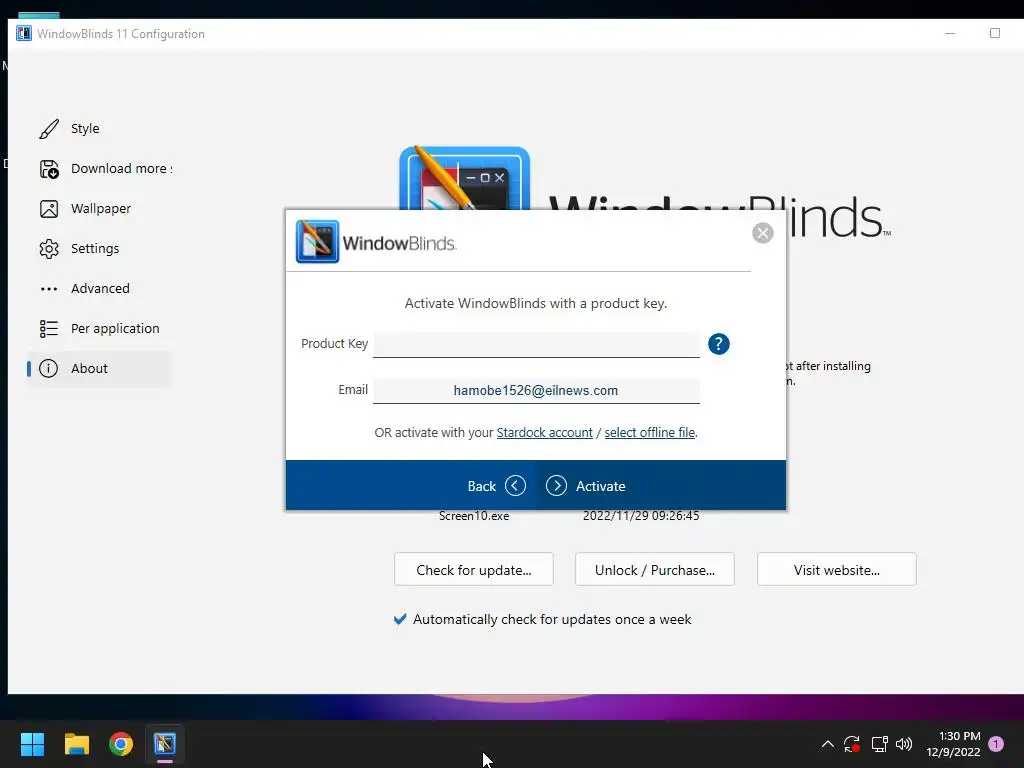Open the Advanced section

(x=100, y=288)
